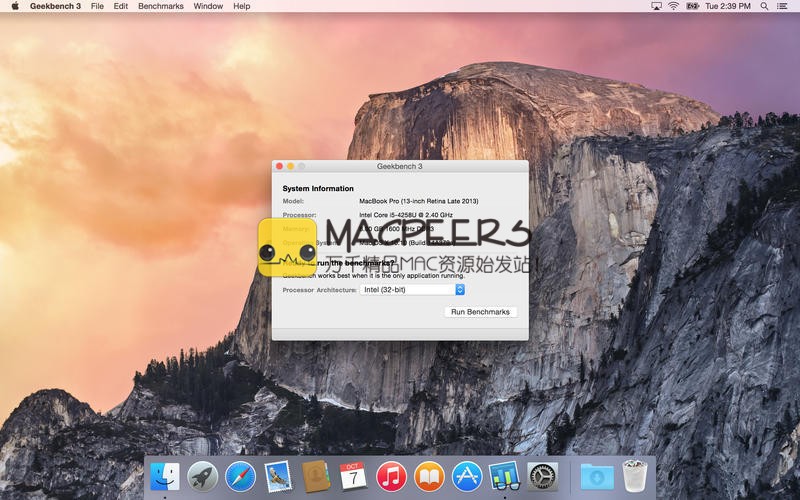This screenshot has width=800, height=500.
Task: Open iBooks from the dock
Action: (x=429, y=477)
